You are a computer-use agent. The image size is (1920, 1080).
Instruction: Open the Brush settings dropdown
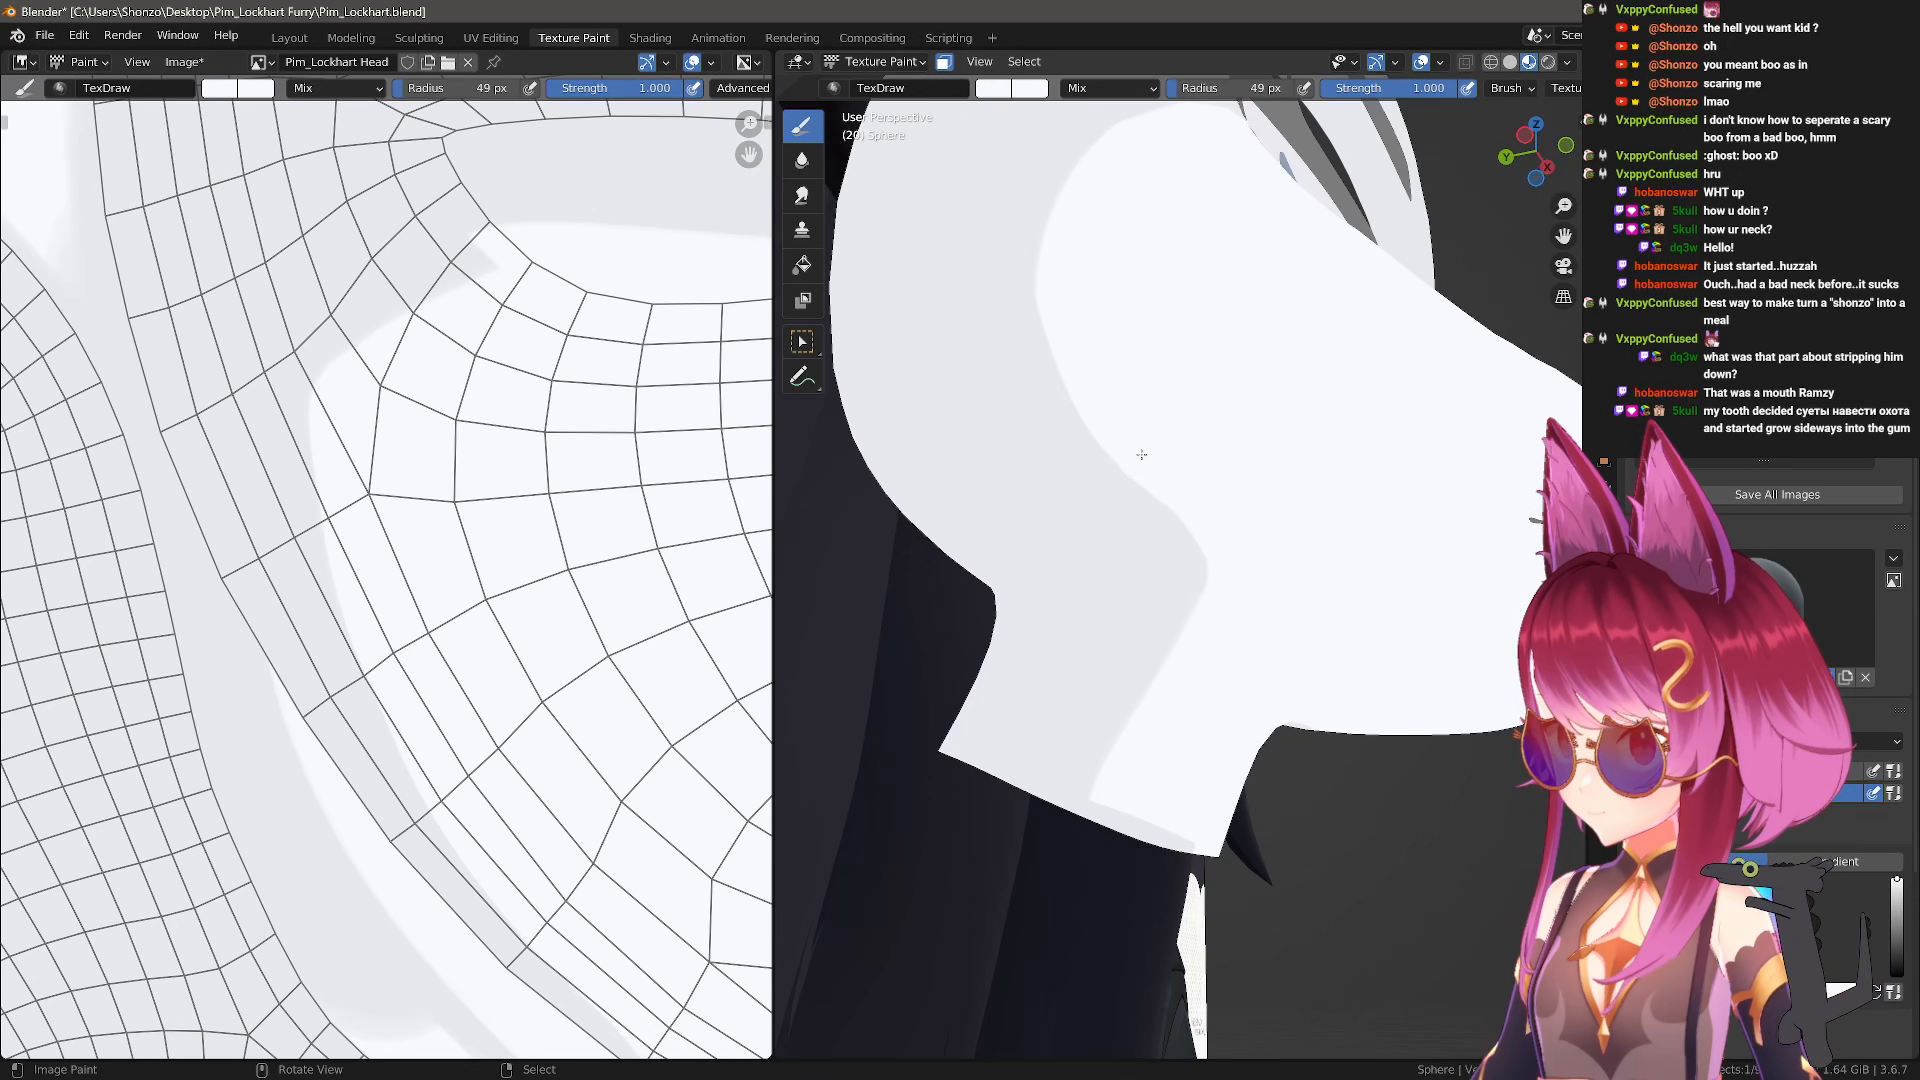(1512, 88)
